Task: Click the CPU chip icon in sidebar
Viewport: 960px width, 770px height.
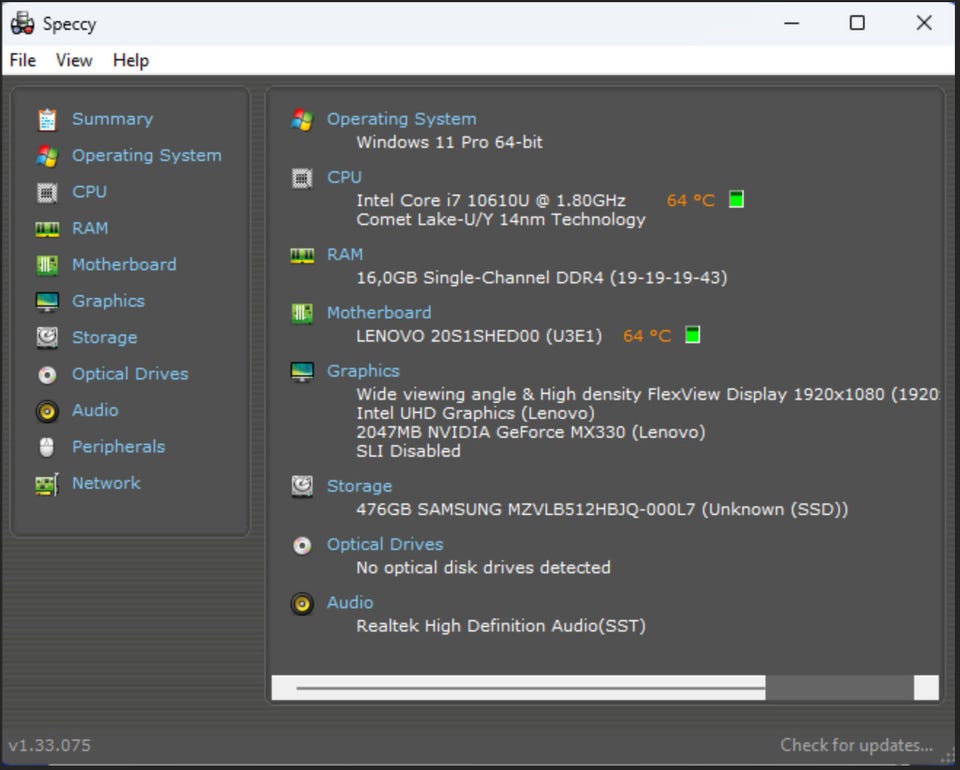Action: (x=47, y=192)
